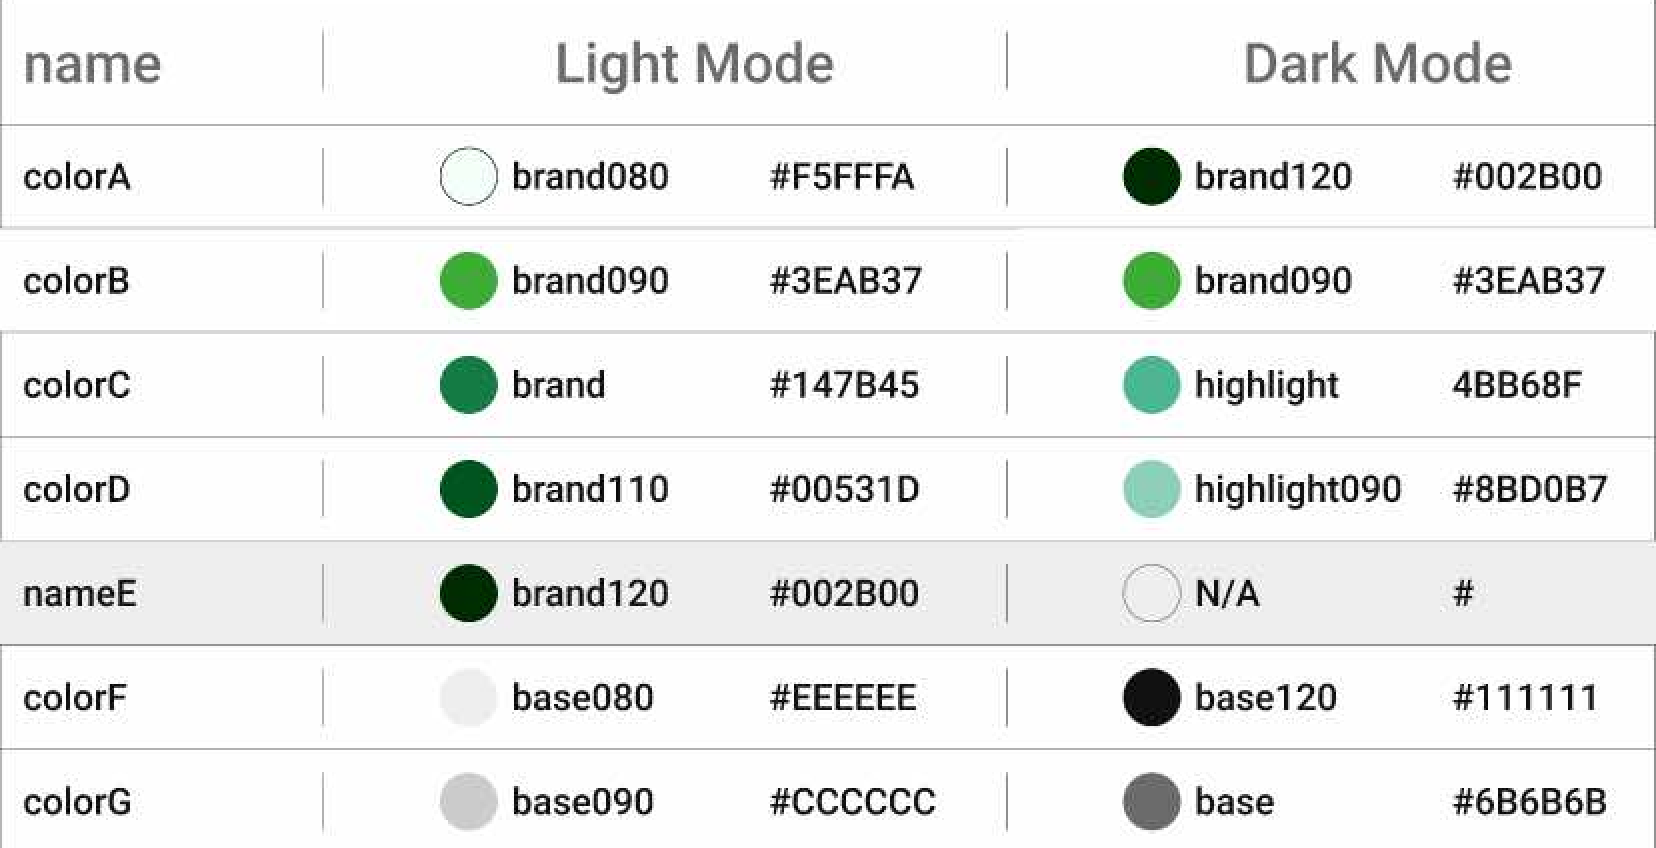Click the brand080 light mode color swatch
The width and height of the screenshot is (1656, 848).
(468, 176)
